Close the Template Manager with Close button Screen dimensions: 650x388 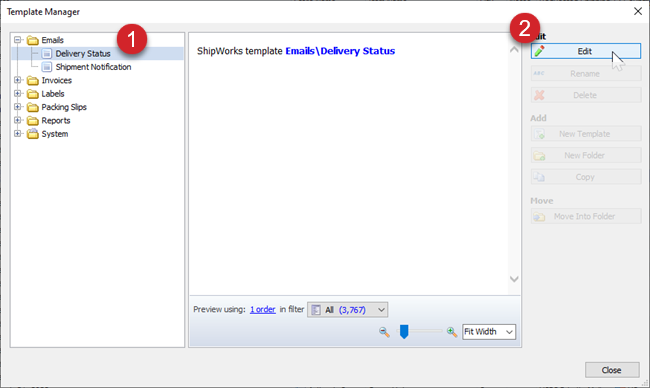click(612, 370)
